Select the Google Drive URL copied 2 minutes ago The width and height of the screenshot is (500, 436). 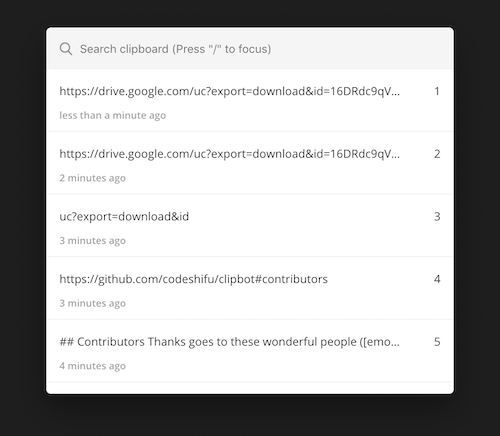(x=250, y=163)
